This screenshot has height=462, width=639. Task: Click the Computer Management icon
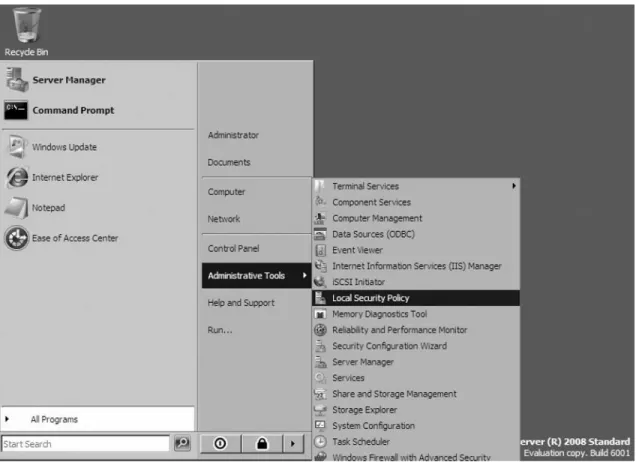[320, 218]
